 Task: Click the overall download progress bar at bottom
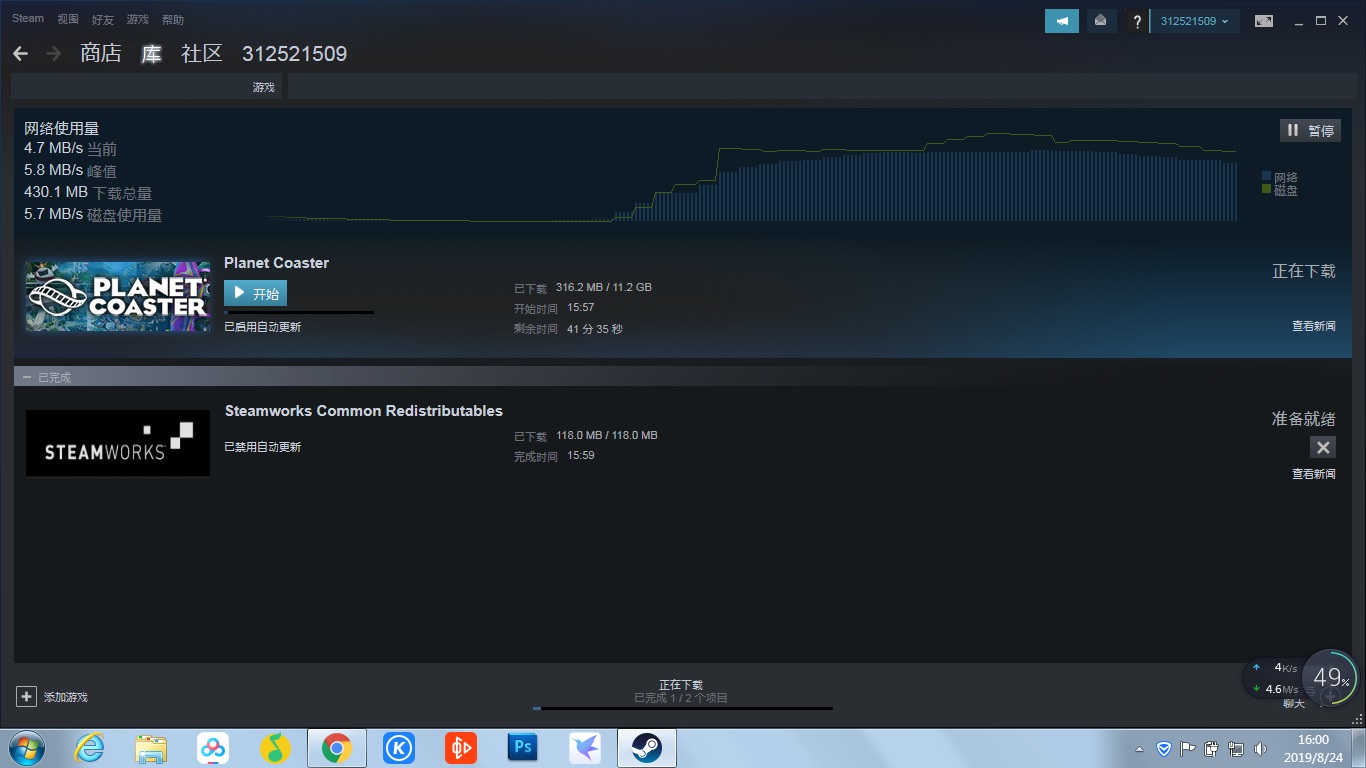(x=683, y=708)
